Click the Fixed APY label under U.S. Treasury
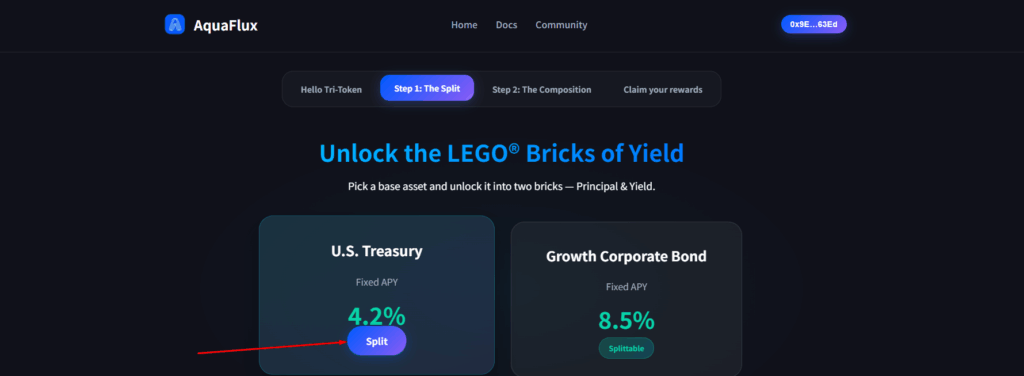The image size is (1024, 376). pos(377,282)
